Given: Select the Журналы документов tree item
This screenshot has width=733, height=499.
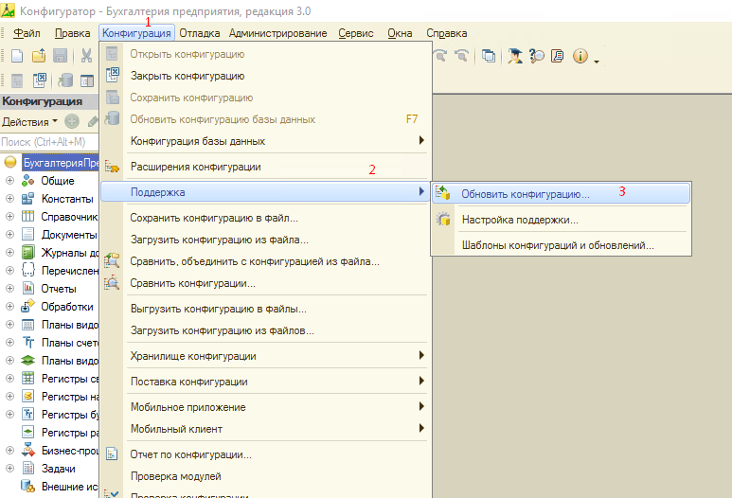Looking at the screenshot, I should (x=70, y=253).
